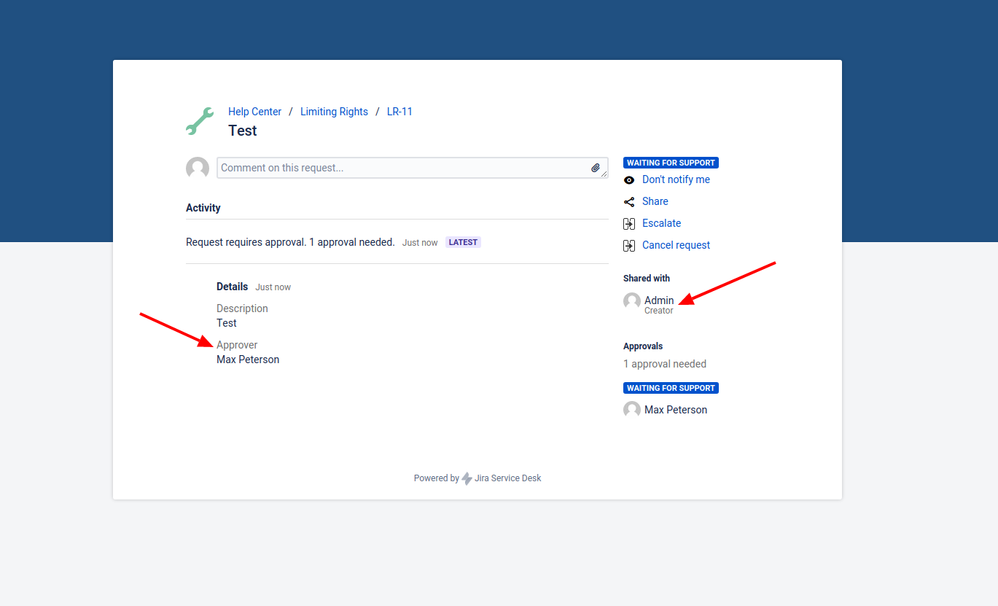The width and height of the screenshot is (998, 606).
Task: Click the icon next to Cancel request
Action: coord(629,246)
